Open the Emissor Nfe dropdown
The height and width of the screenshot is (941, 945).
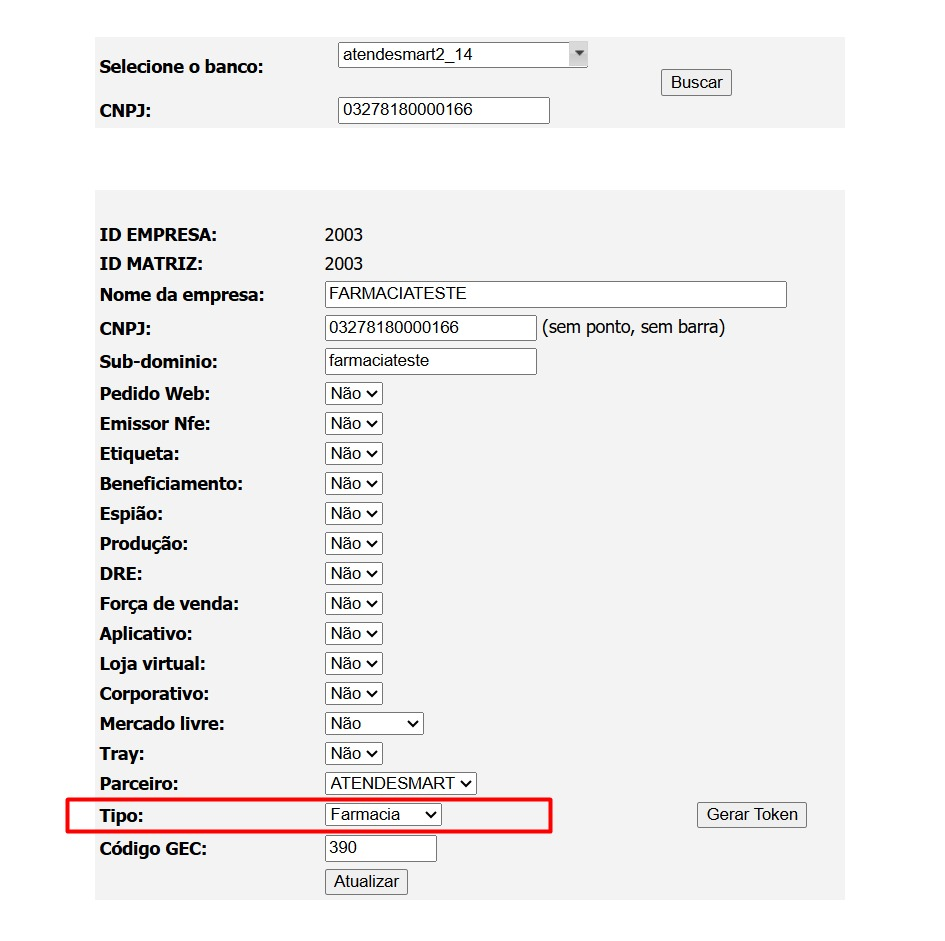tap(352, 423)
